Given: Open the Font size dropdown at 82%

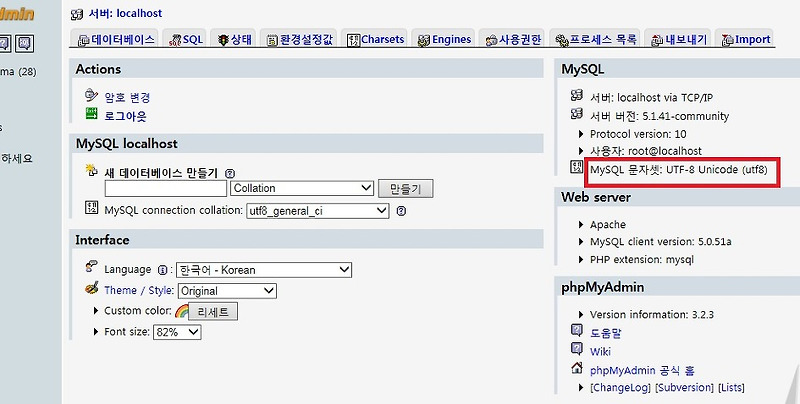Looking at the screenshot, I should (177, 332).
